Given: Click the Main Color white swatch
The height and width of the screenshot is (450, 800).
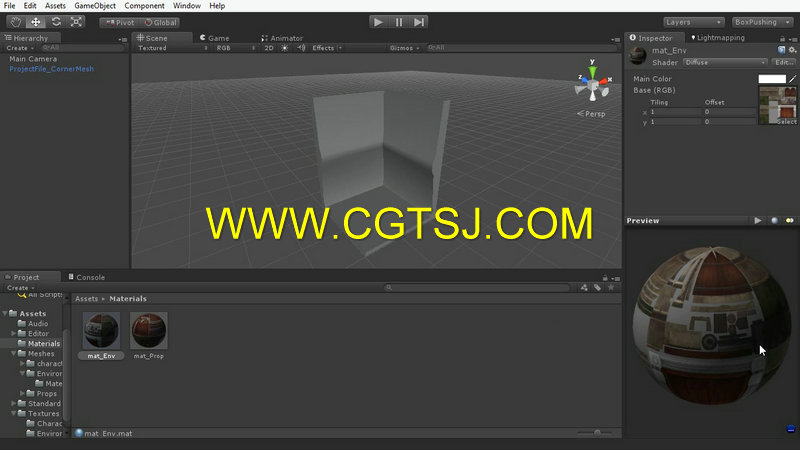Looking at the screenshot, I should tap(772, 79).
